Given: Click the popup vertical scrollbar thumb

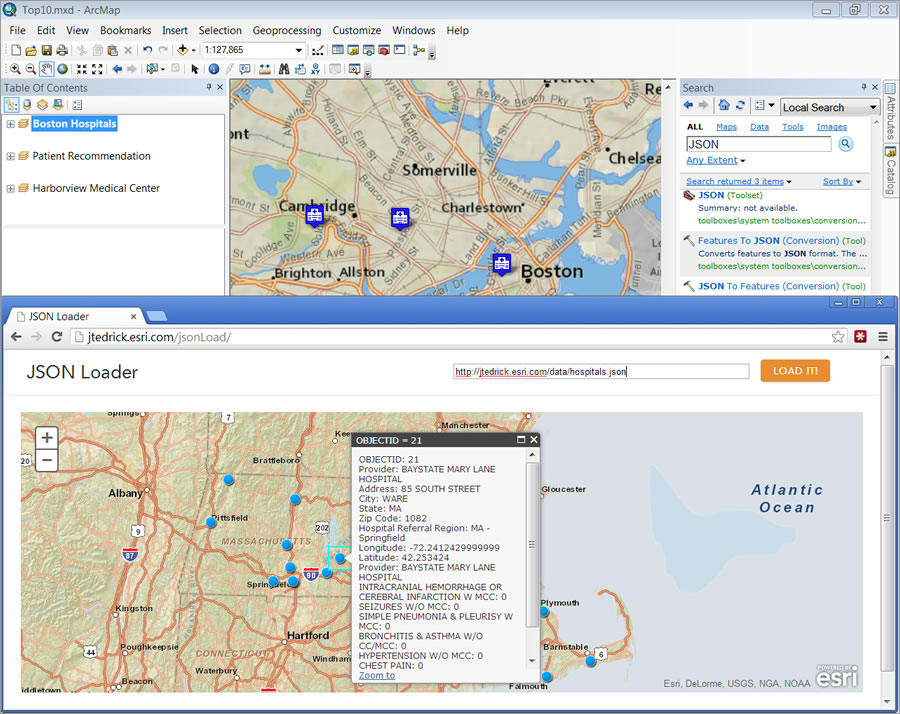Looking at the screenshot, I should click(x=532, y=544).
